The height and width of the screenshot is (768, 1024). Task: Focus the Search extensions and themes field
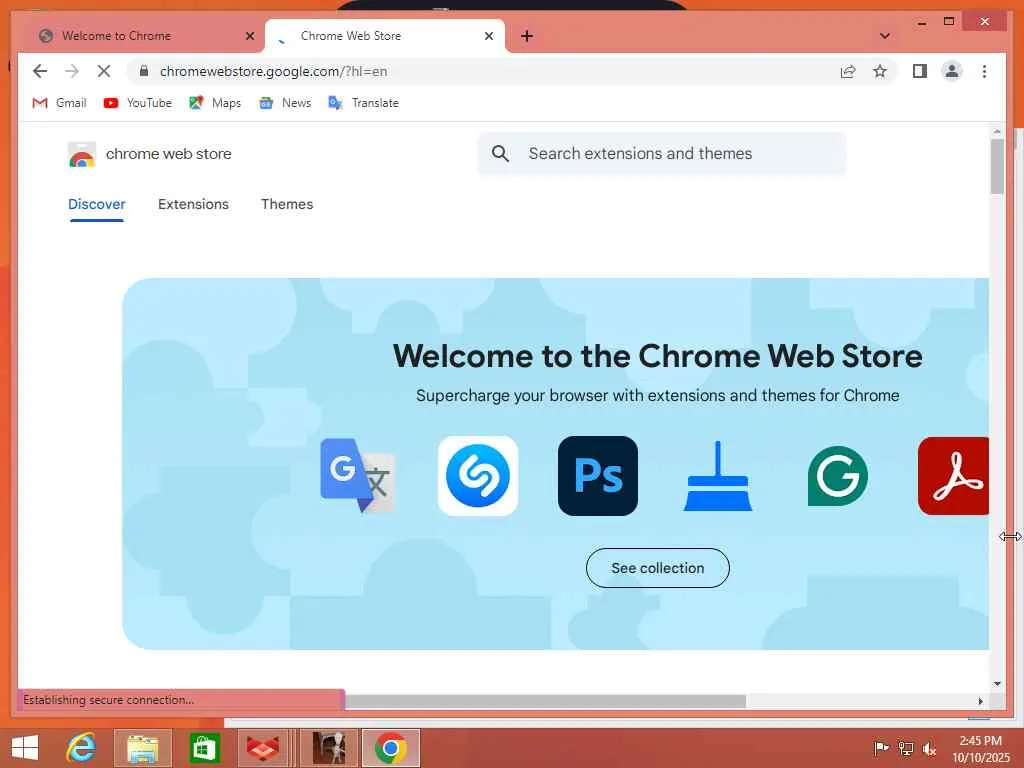pyautogui.click(x=662, y=153)
